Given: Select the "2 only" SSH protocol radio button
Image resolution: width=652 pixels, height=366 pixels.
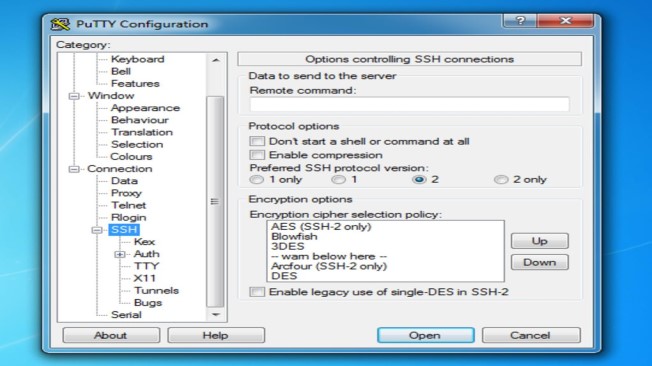Looking at the screenshot, I should 501,180.
